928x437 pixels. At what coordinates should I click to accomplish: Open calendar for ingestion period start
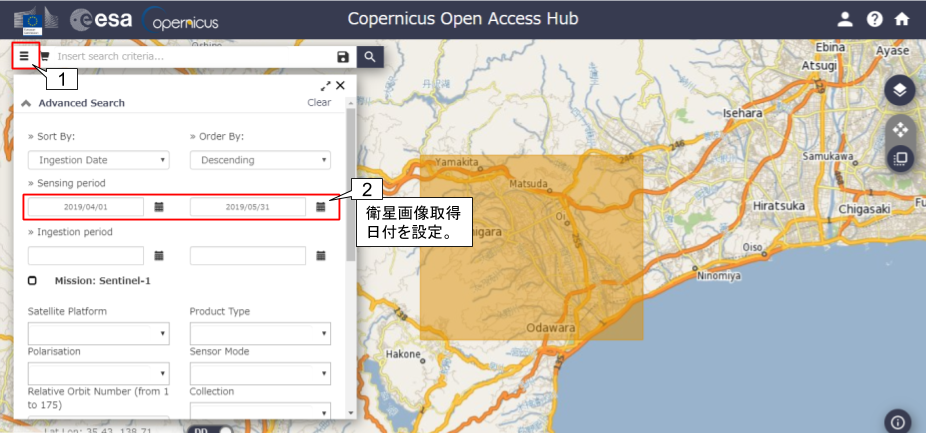coord(159,255)
